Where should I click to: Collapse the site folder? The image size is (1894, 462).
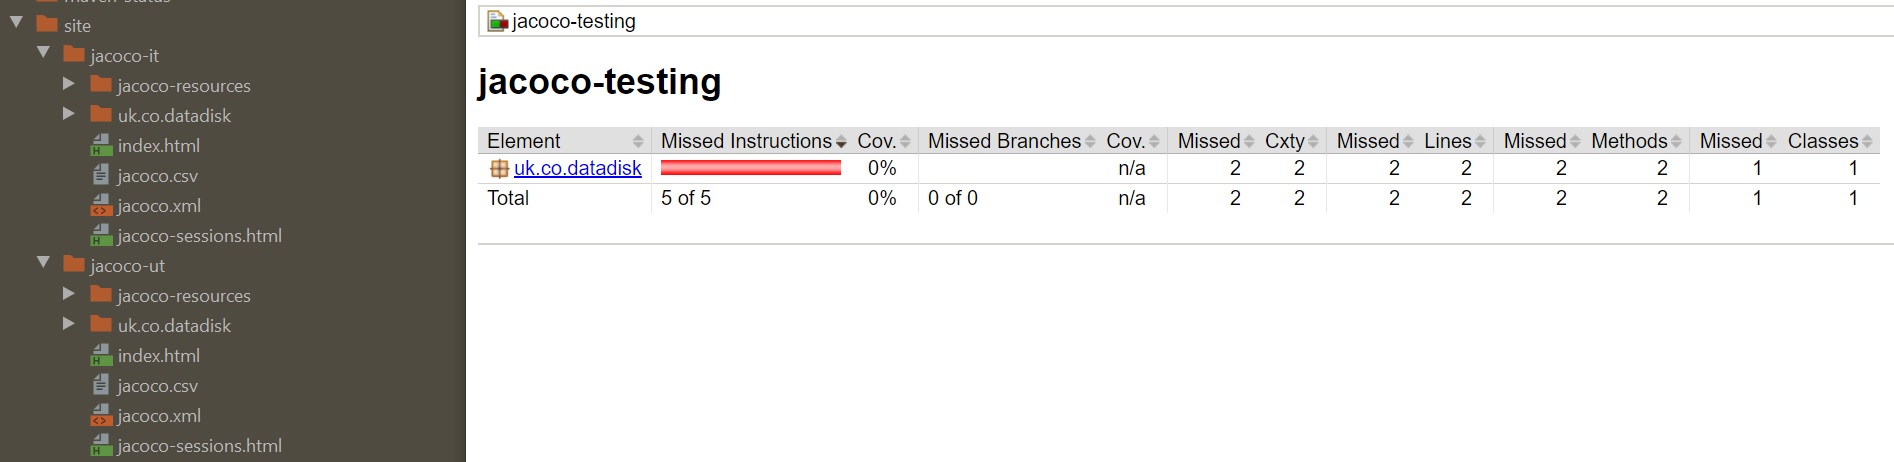click(17, 22)
